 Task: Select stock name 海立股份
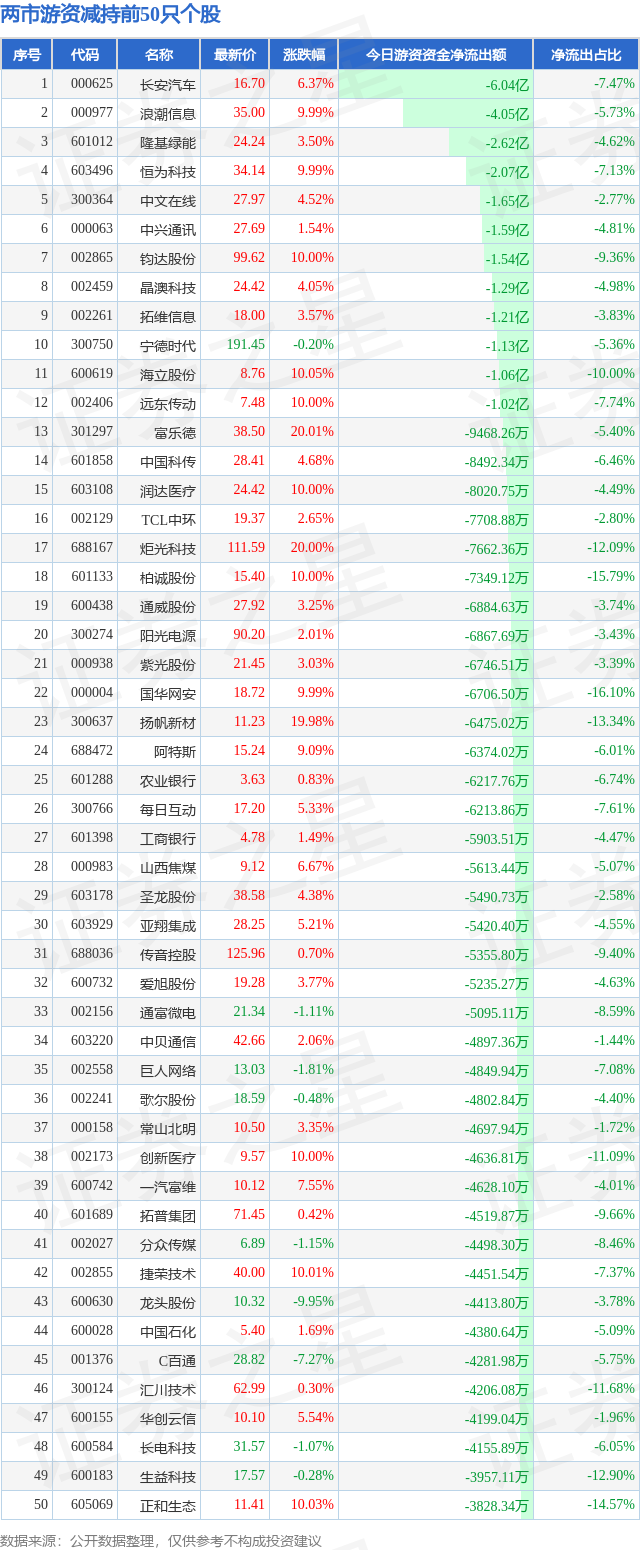(168, 375)
